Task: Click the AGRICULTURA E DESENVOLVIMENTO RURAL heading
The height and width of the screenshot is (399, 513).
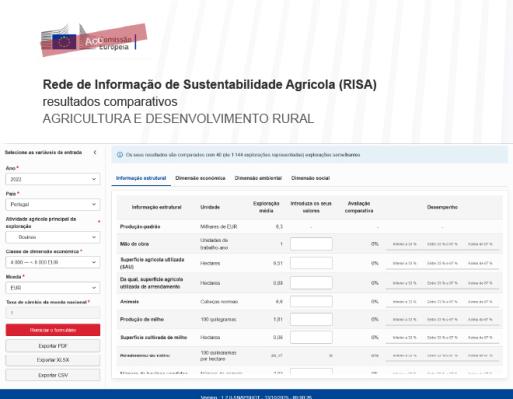Action: (x=178, y=119)
